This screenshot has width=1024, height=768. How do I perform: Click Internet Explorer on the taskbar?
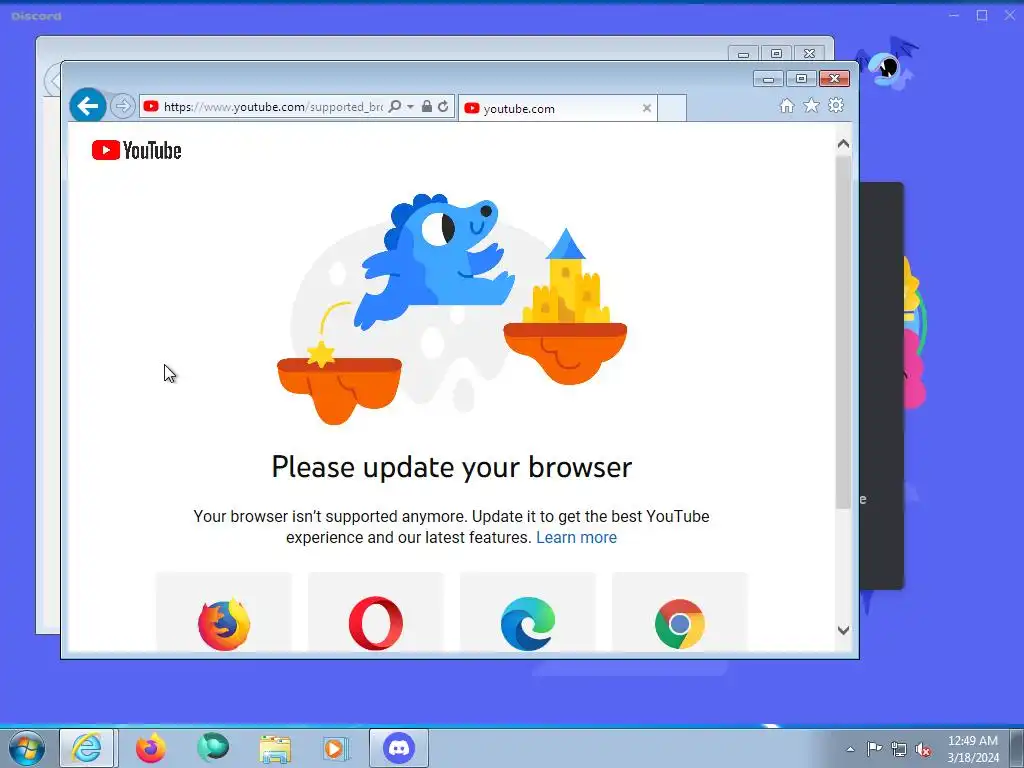pos(88,748)
